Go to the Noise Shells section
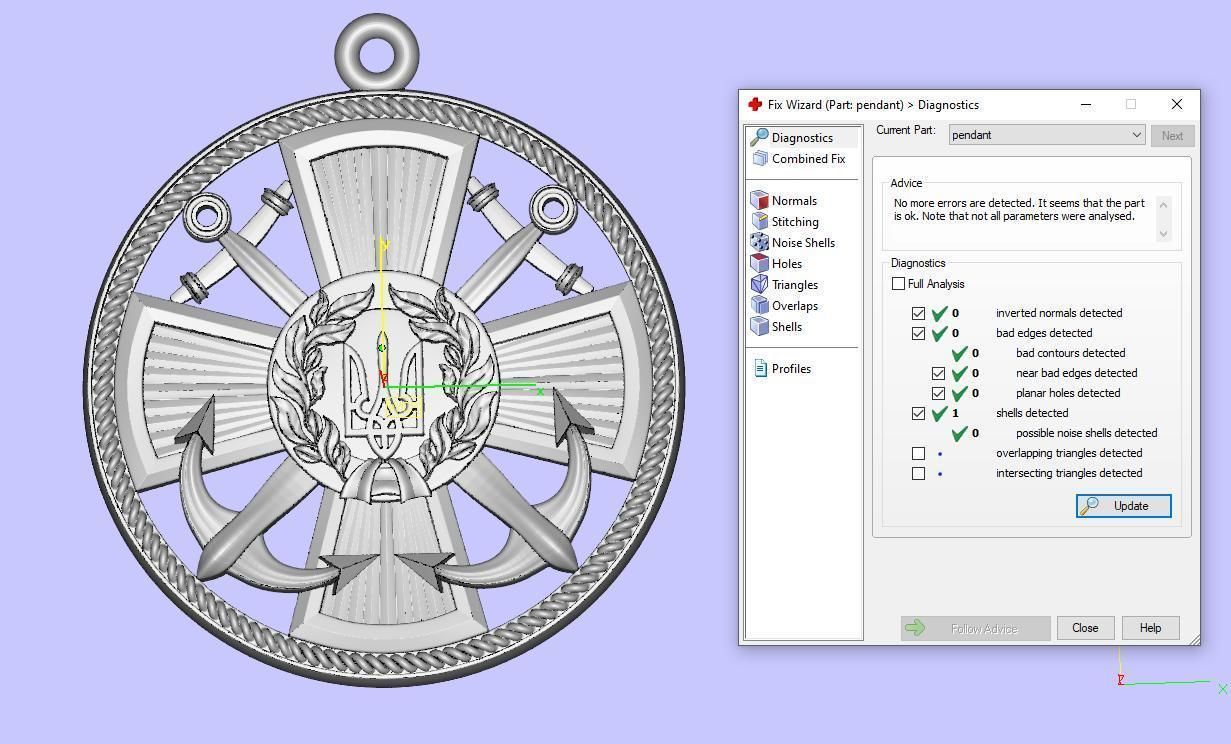1231x744 pixels. (803, 243)
